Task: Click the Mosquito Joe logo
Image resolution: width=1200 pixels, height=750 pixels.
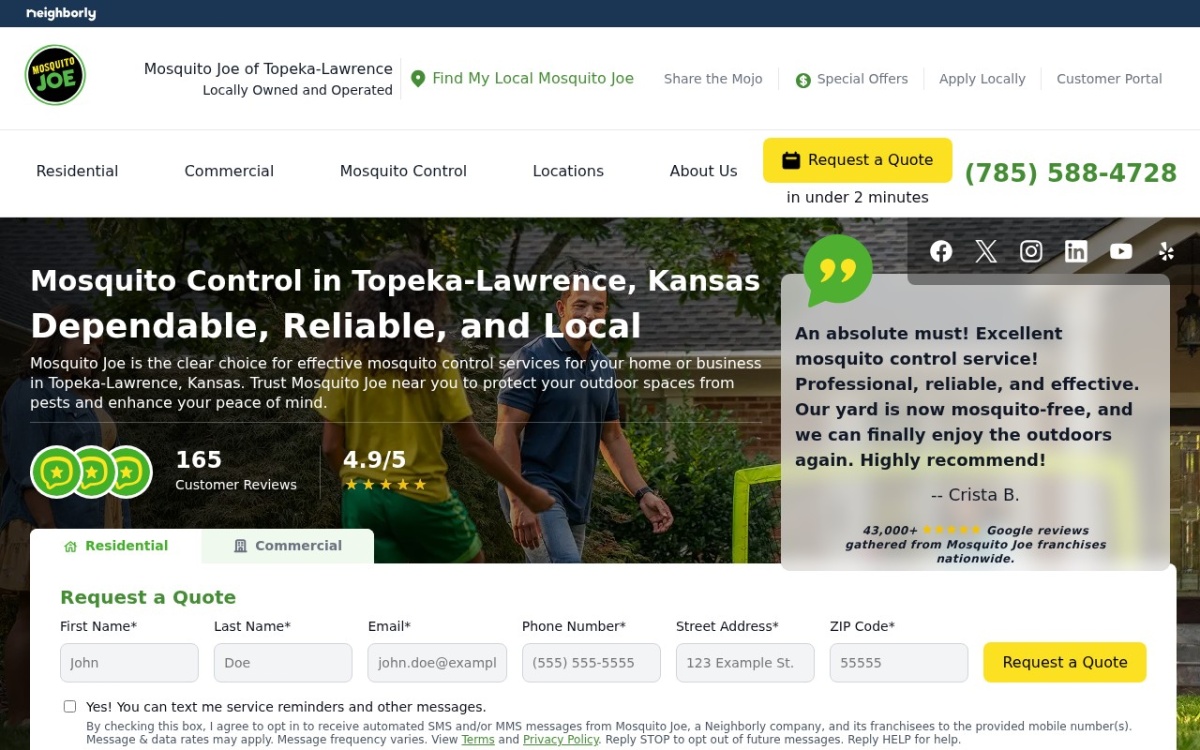Action: point(55,75)
